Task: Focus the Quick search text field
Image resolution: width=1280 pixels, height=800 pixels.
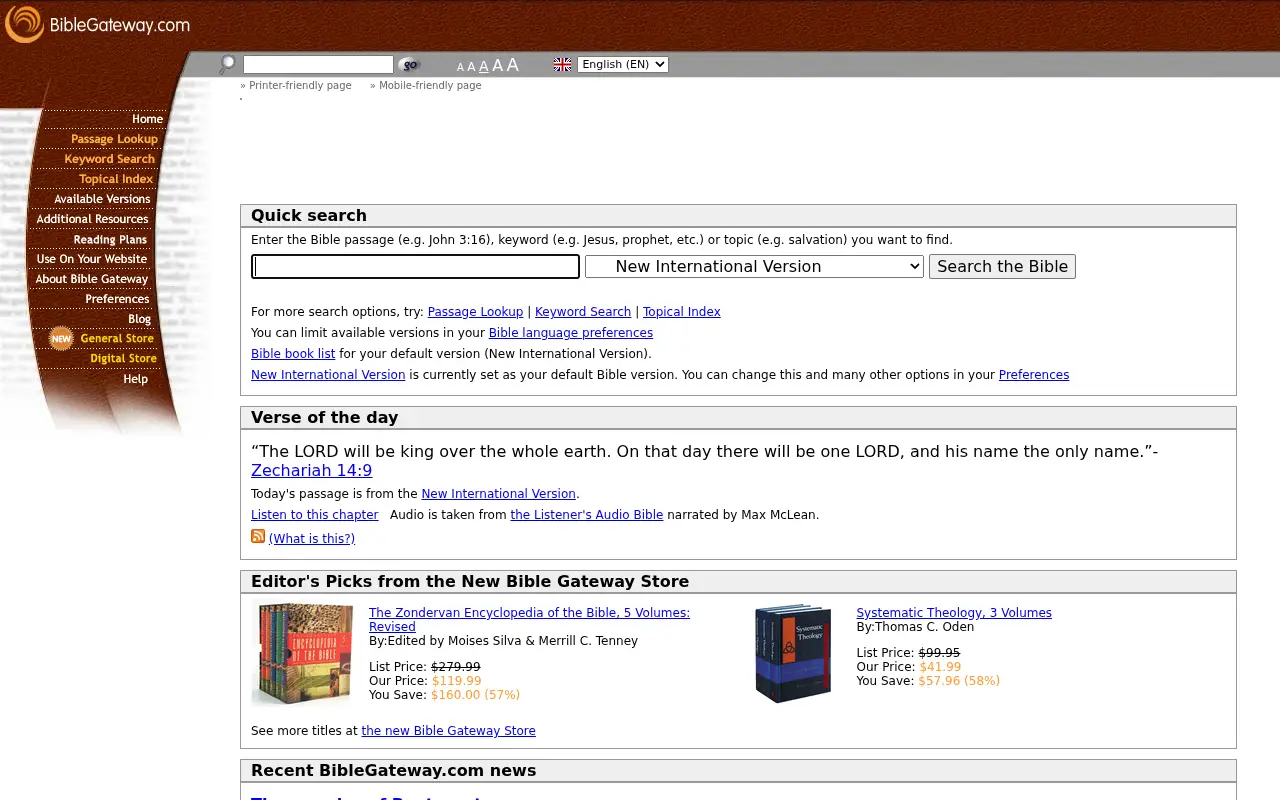Action: tap(415, 266)
